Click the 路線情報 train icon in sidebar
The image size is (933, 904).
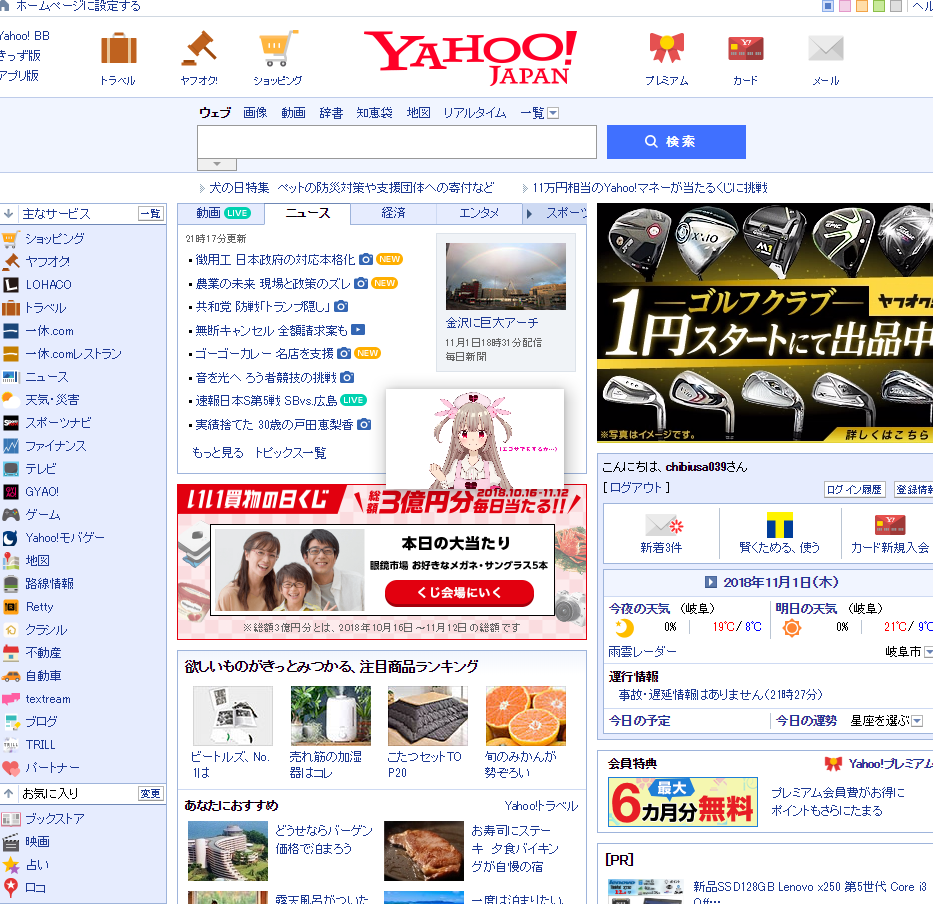click(x=11, y=584)
